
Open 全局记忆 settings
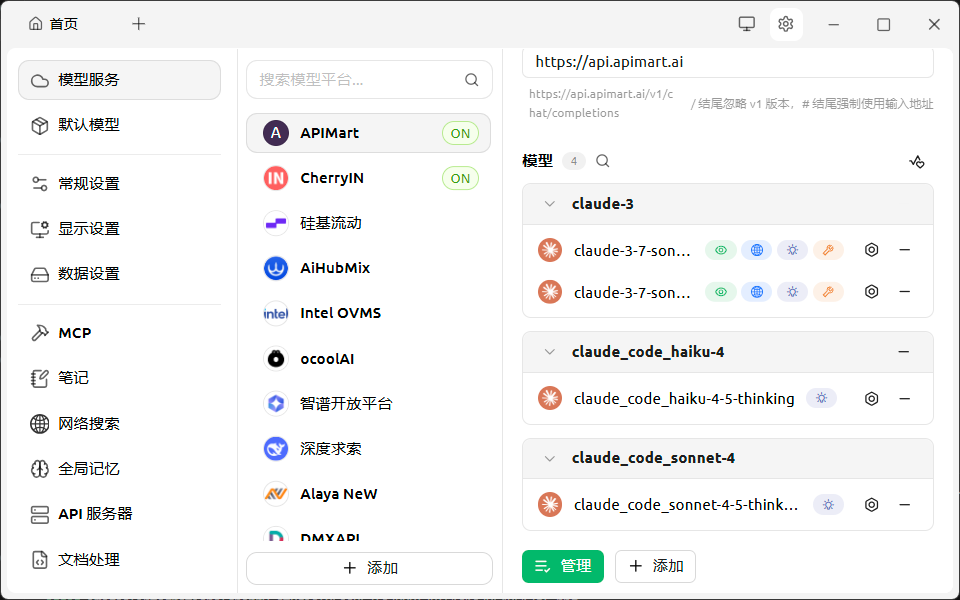click(x=119, y=469)
